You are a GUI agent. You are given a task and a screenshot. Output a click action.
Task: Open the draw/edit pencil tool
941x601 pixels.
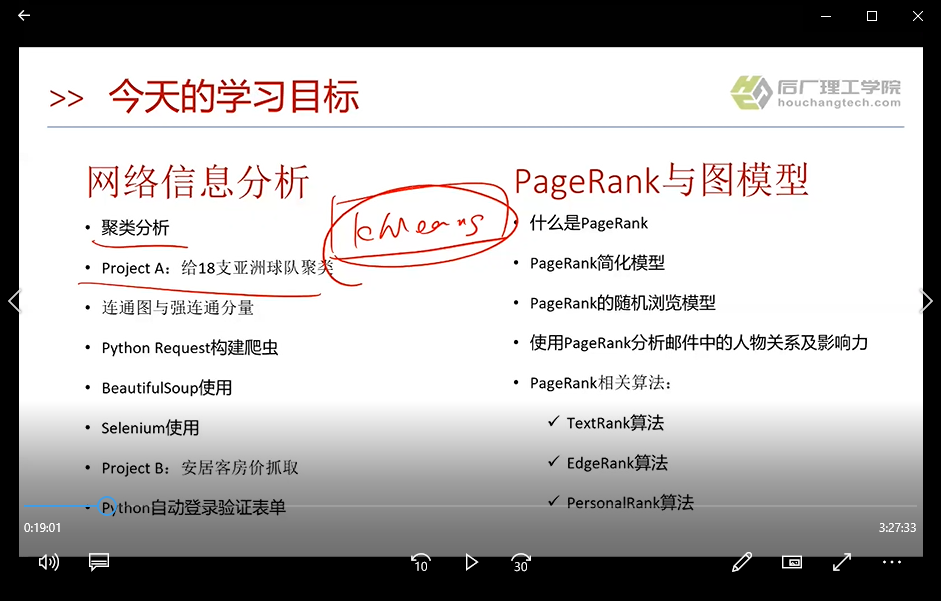pos(742,562)
